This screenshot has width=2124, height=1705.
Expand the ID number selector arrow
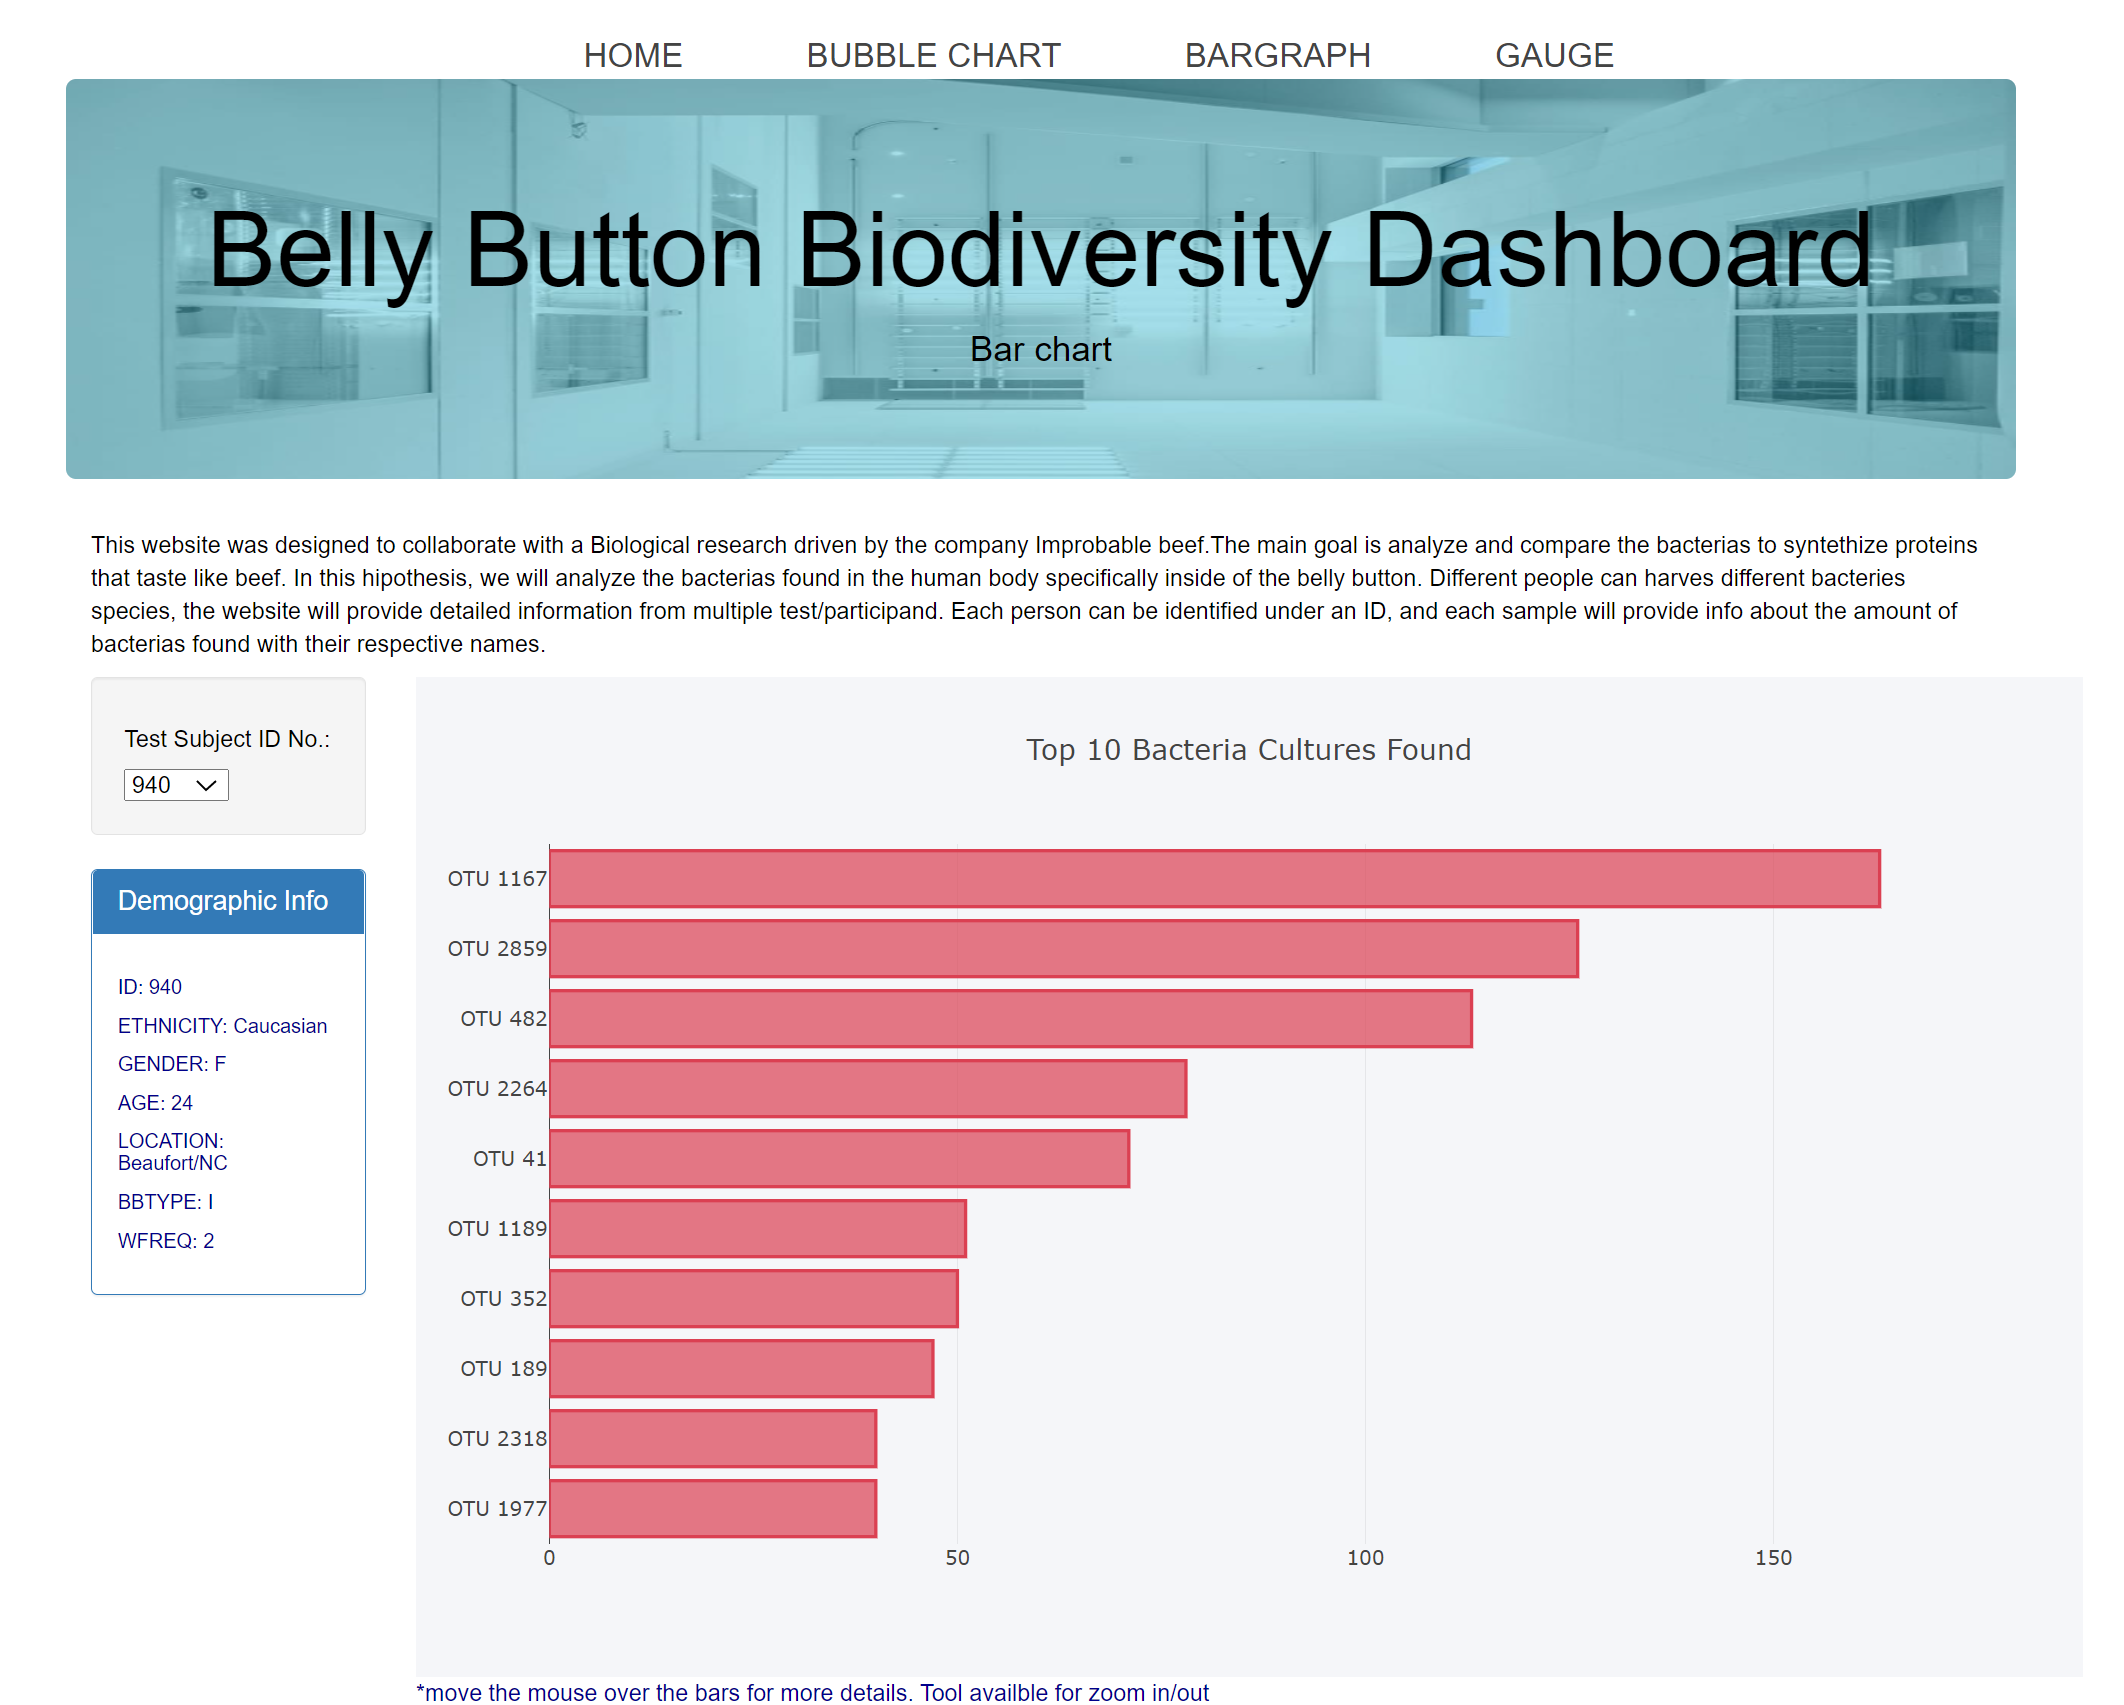click(208, 785)
